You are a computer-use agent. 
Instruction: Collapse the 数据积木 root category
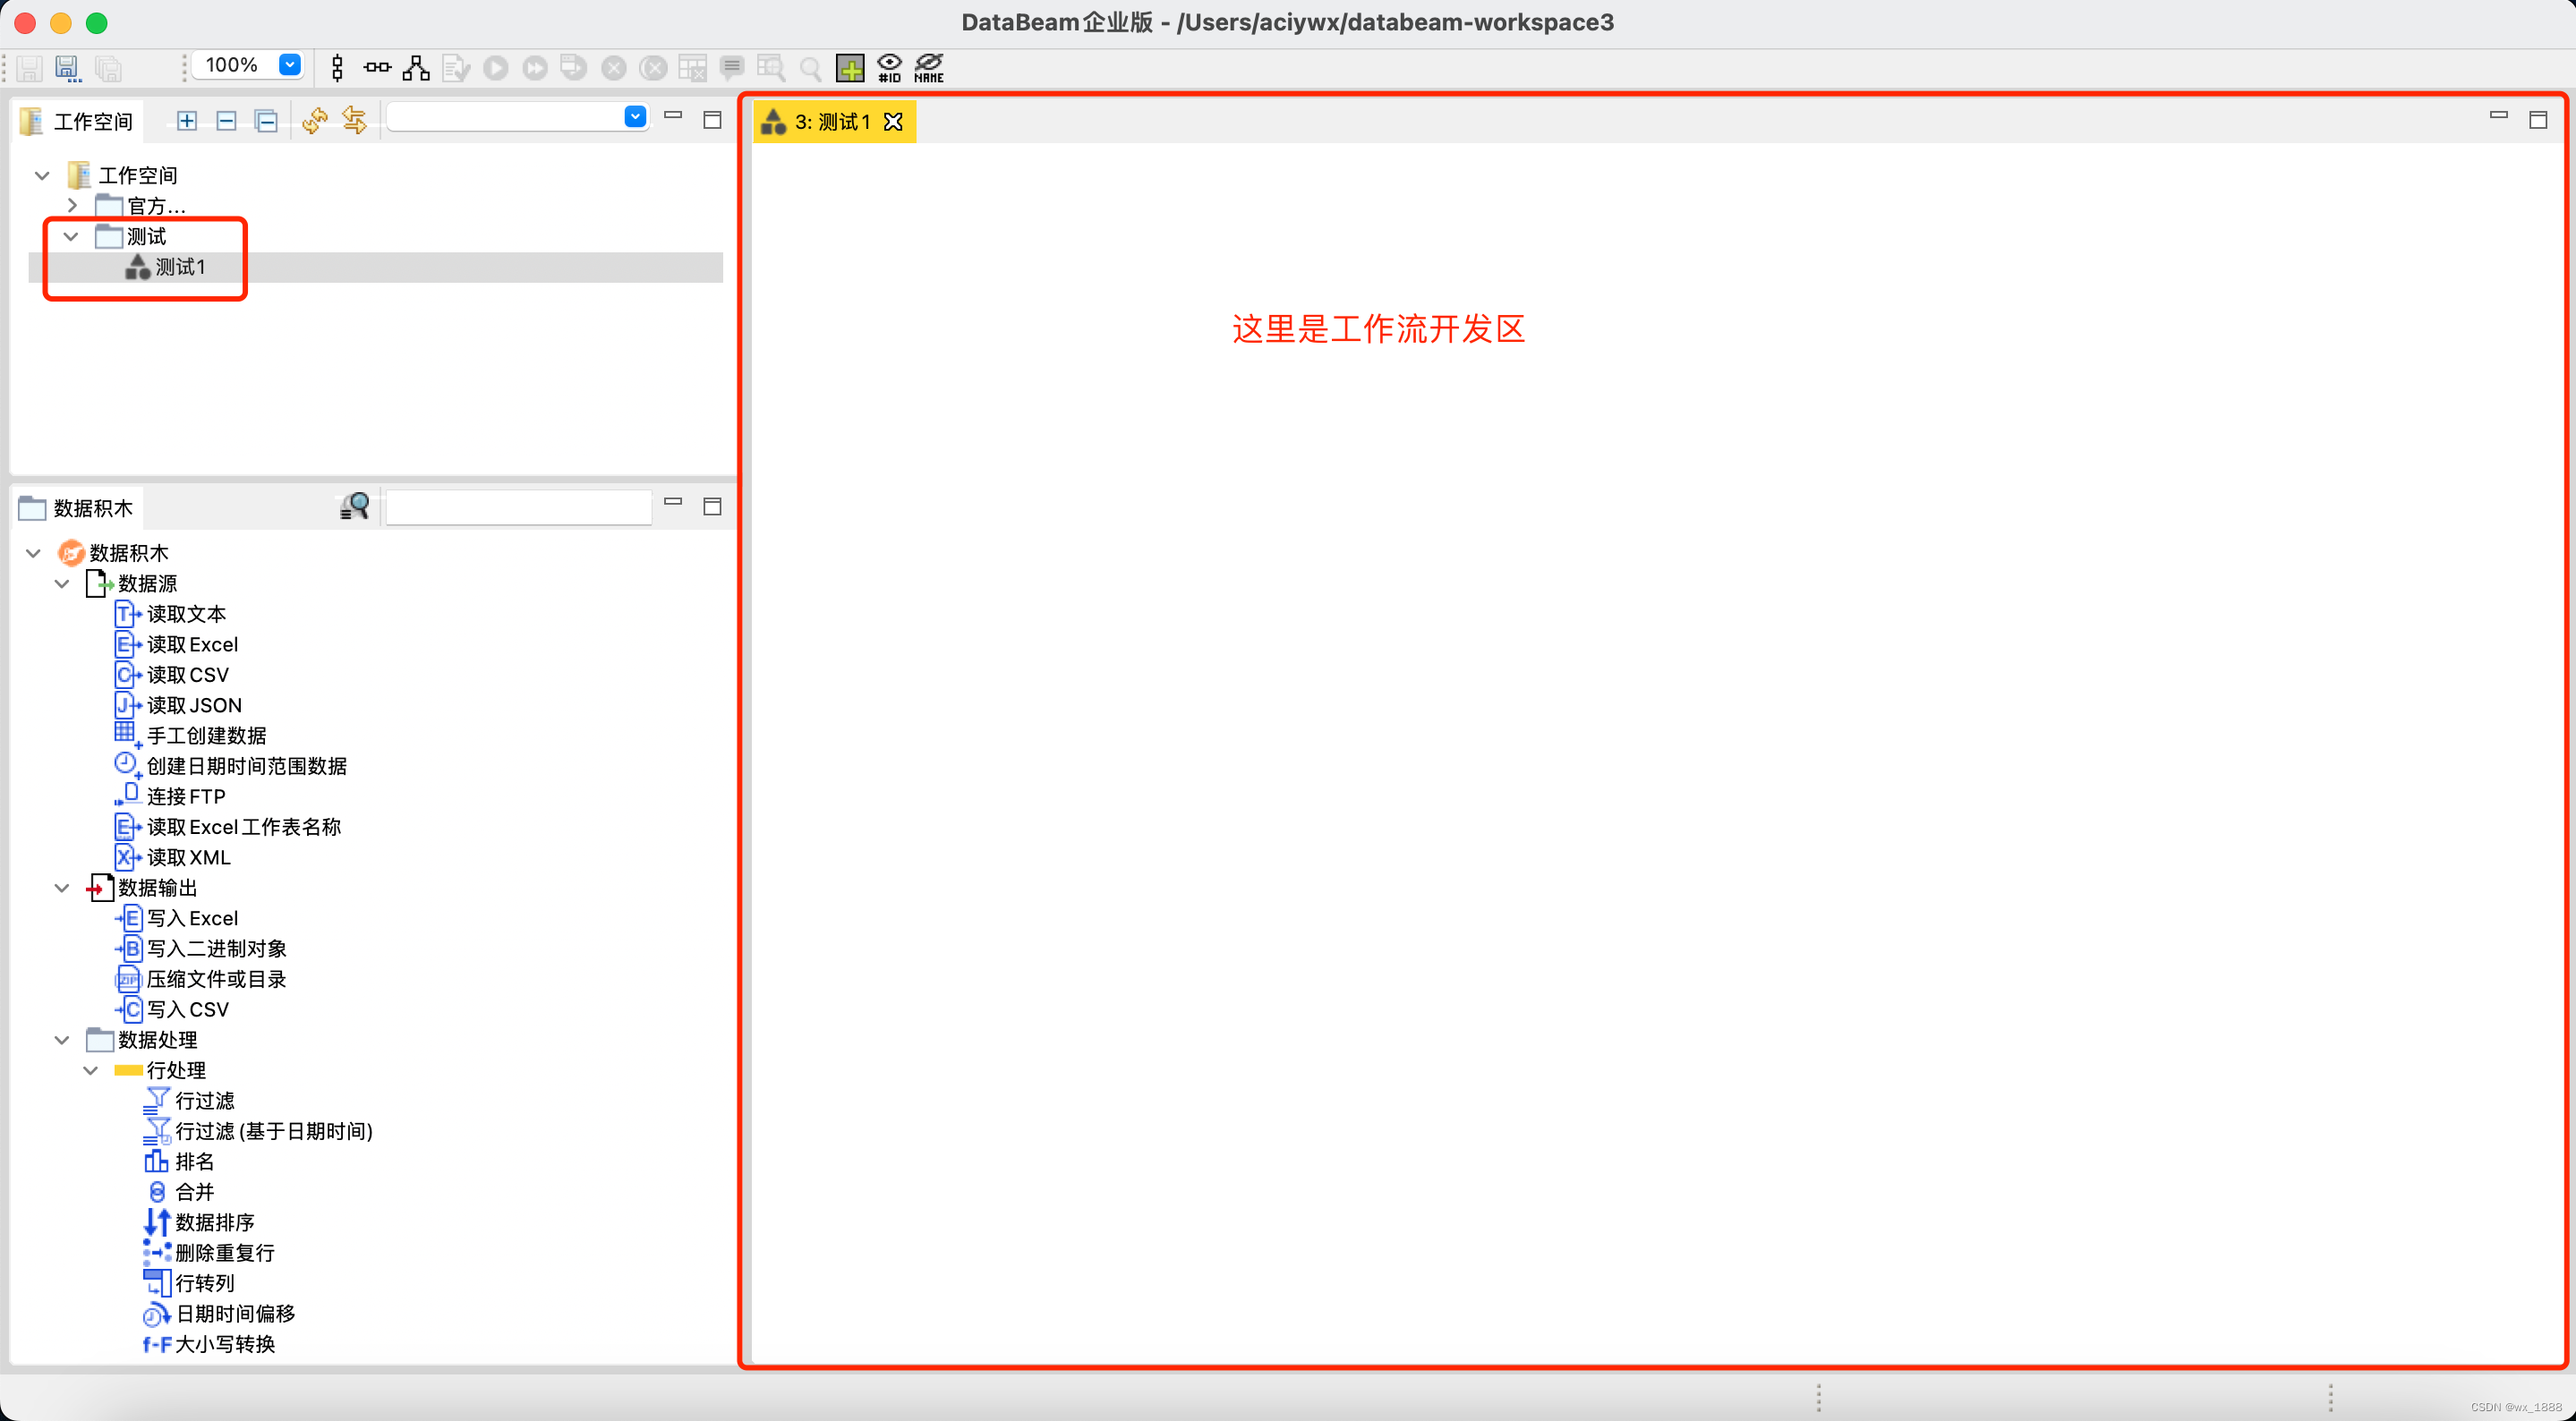coord(33,553)
